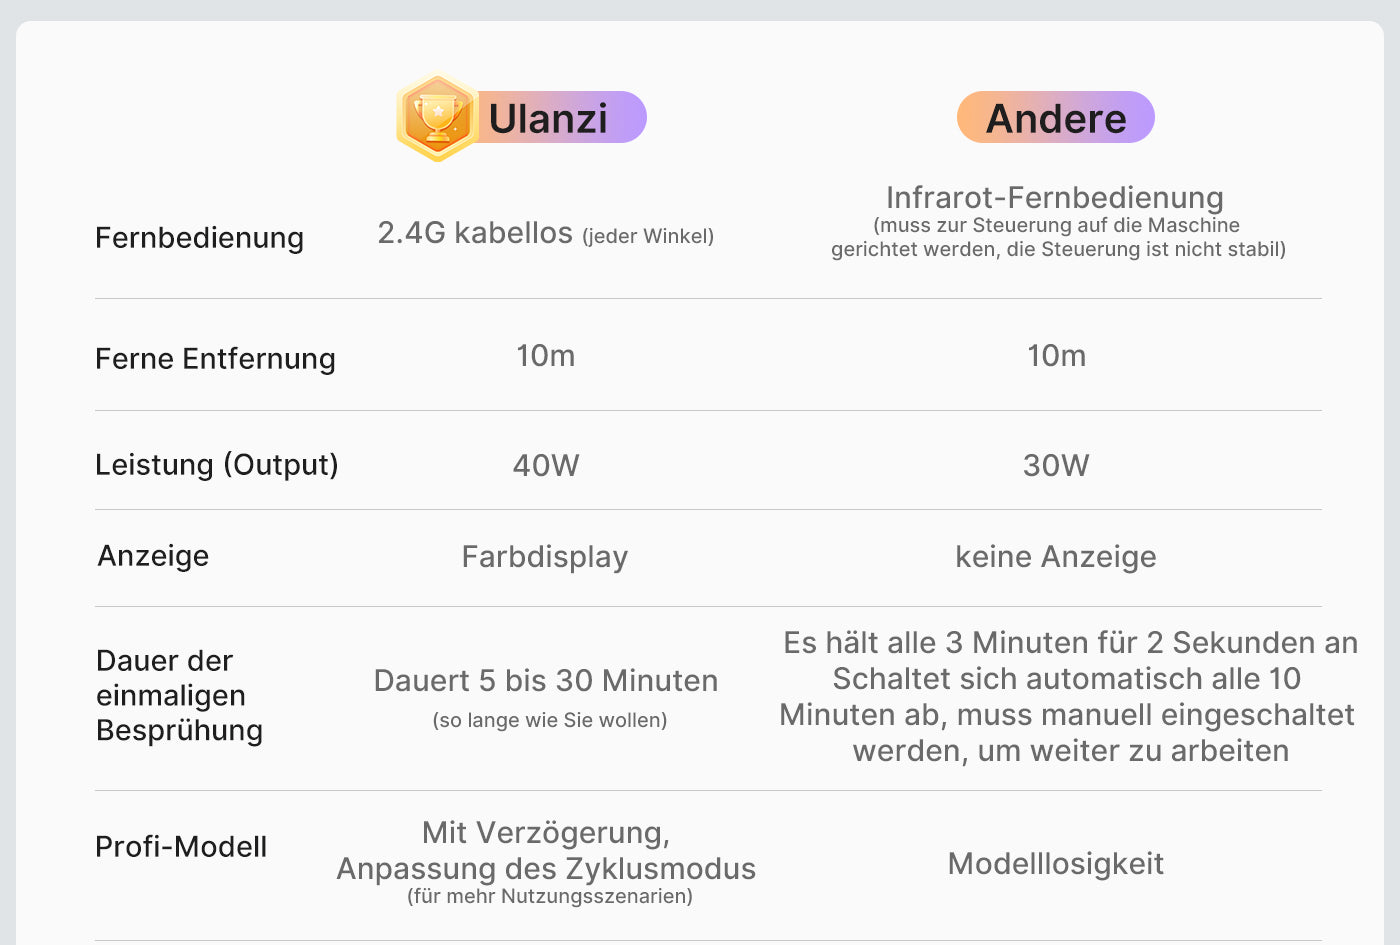
Task: Click the Ulanzi header badge
Action: (548, 118)
